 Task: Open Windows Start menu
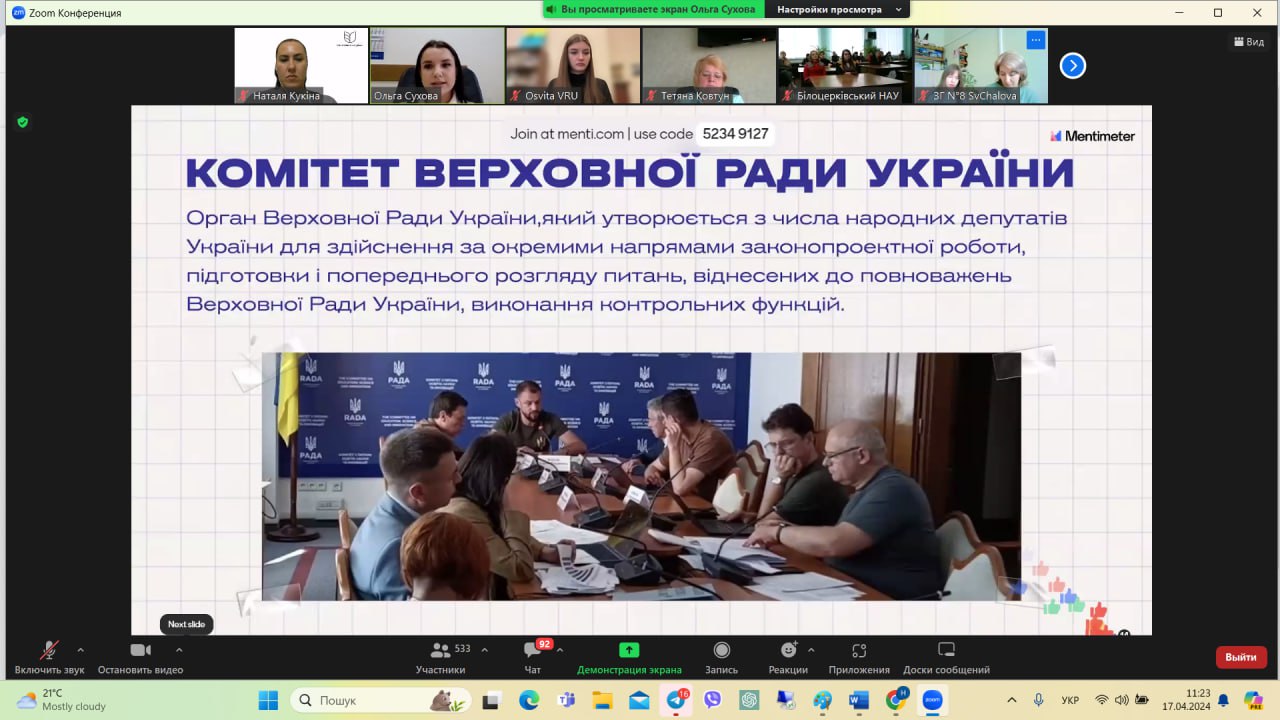(268, 701)
